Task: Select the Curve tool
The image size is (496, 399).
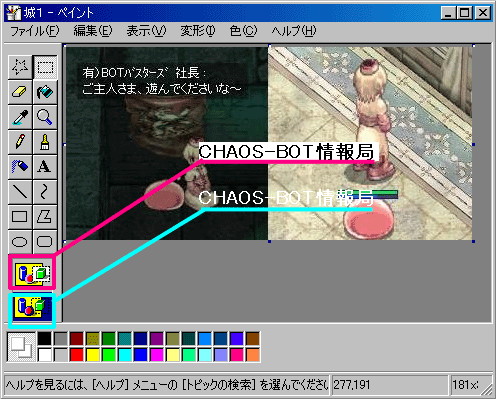Action: [x=45, y=192]
